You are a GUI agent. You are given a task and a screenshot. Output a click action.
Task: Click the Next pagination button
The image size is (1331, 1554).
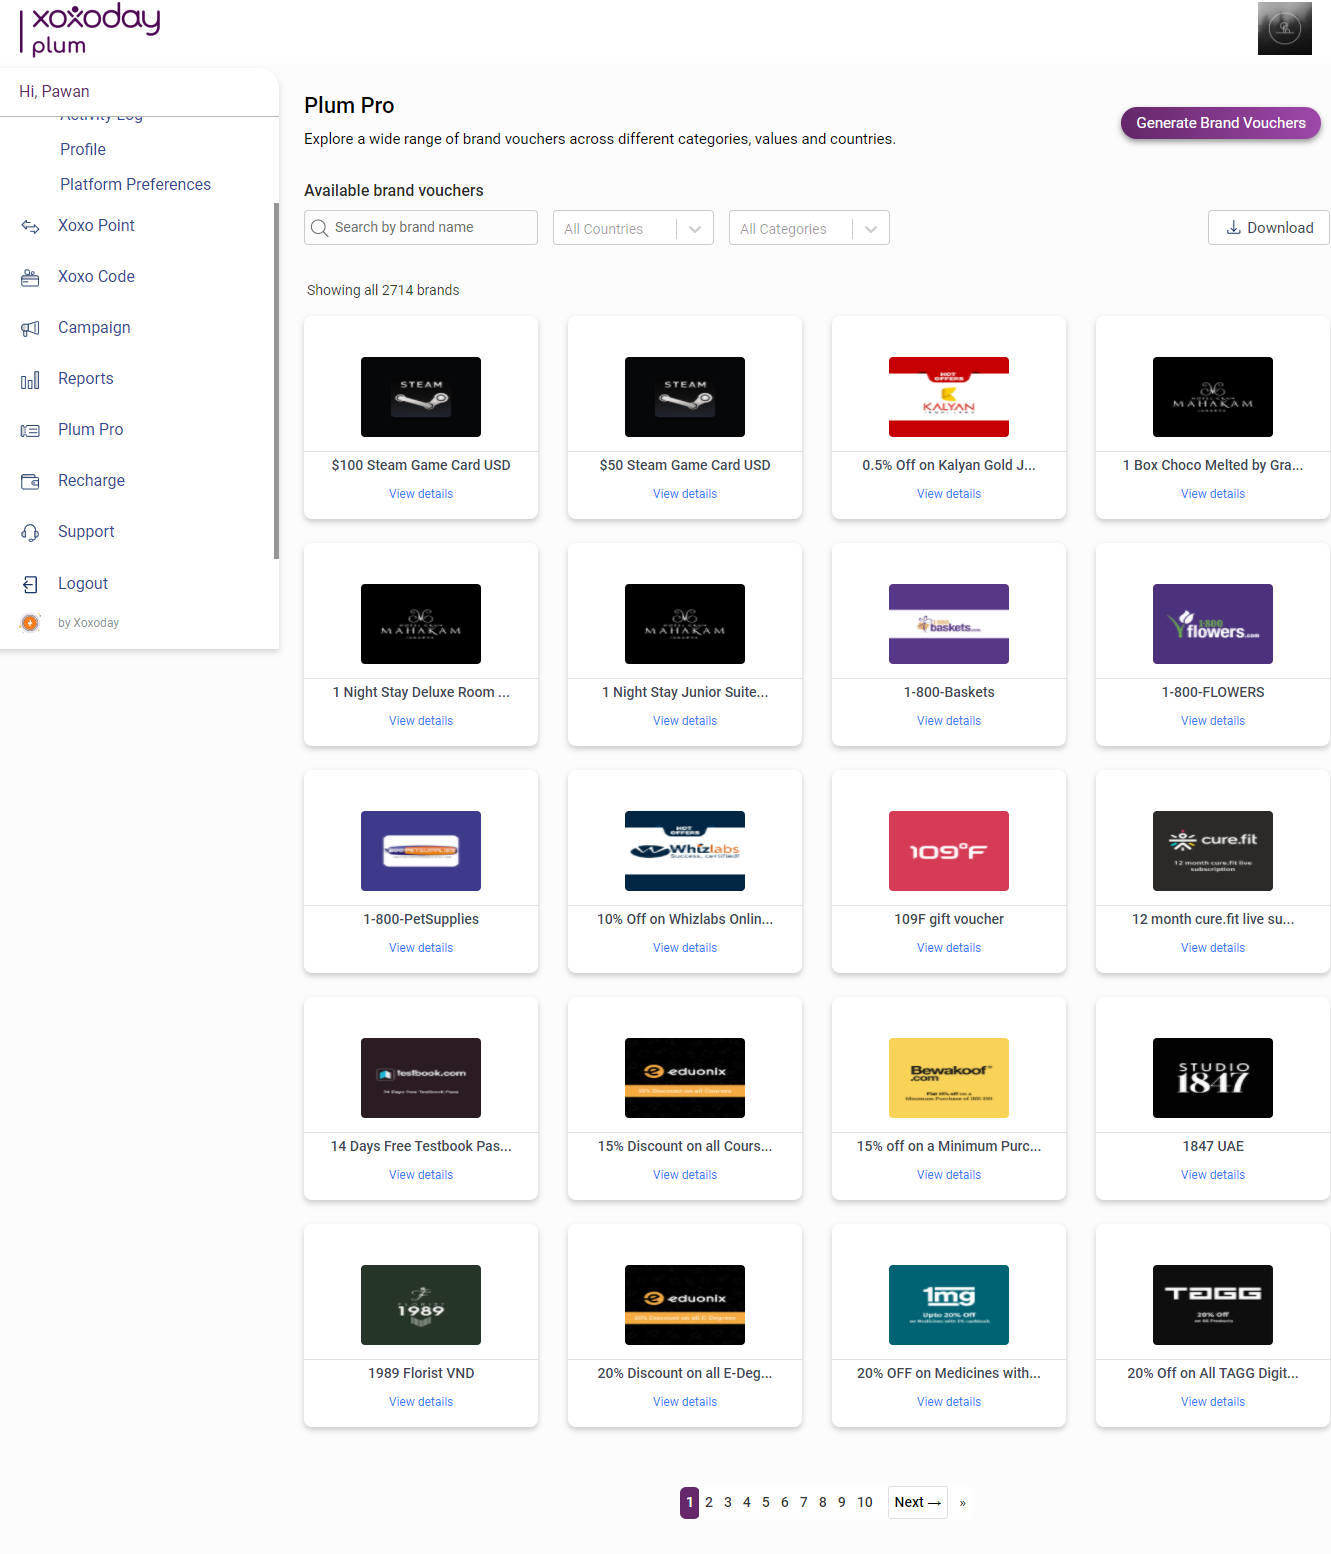tap(917, 1502)
